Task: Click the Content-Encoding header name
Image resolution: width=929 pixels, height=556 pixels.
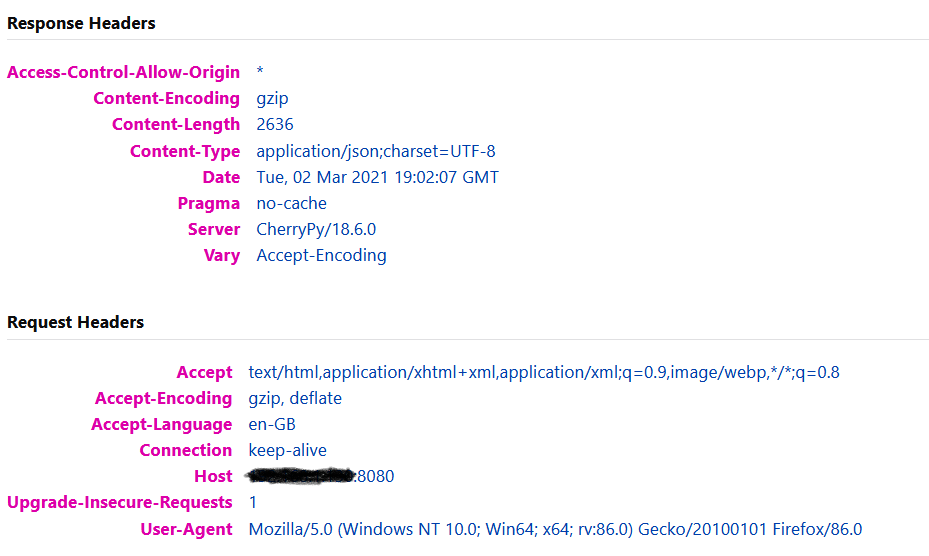Action: point(166,98)
